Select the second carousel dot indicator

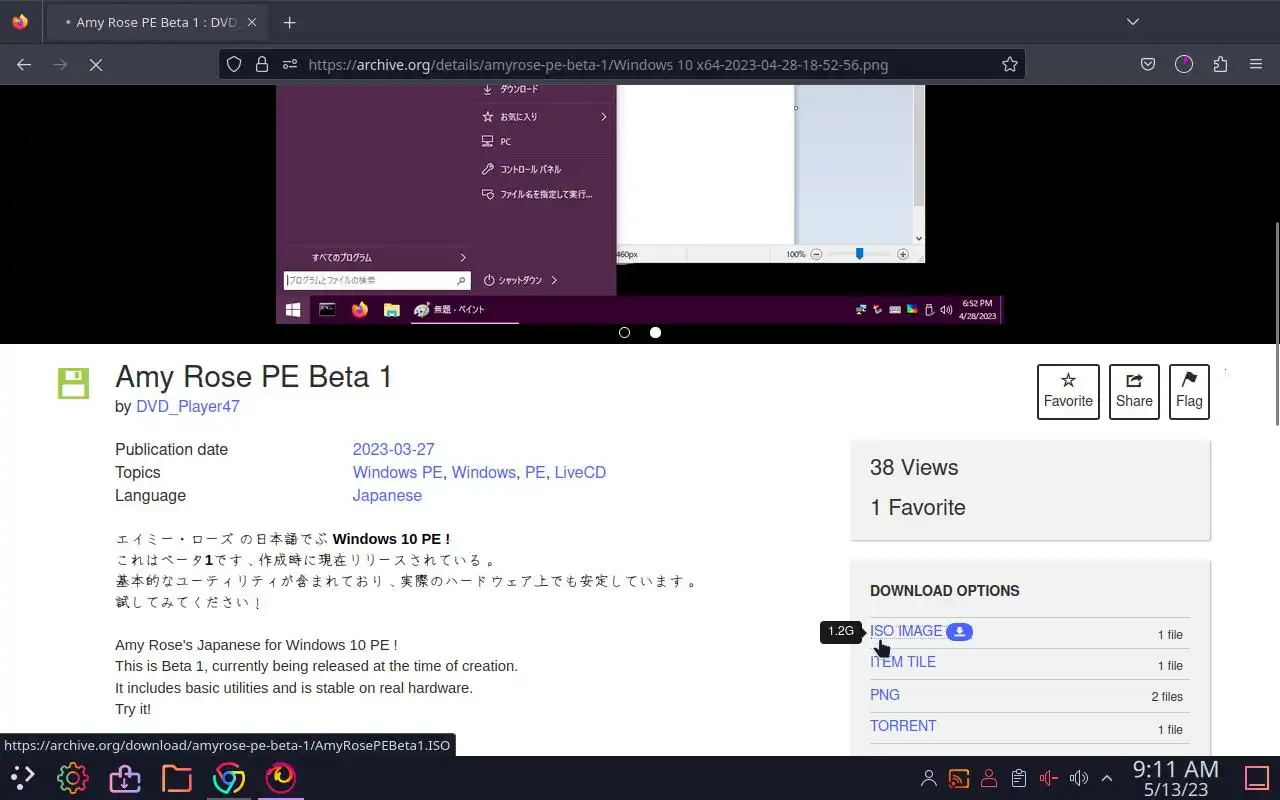pyautogui.click(x=655, y=332)
